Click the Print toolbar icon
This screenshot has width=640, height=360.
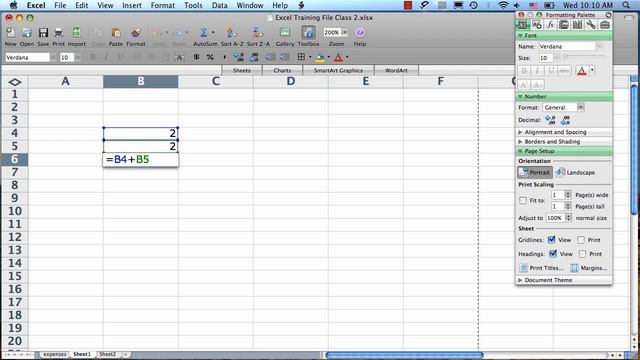pos(58,33)
